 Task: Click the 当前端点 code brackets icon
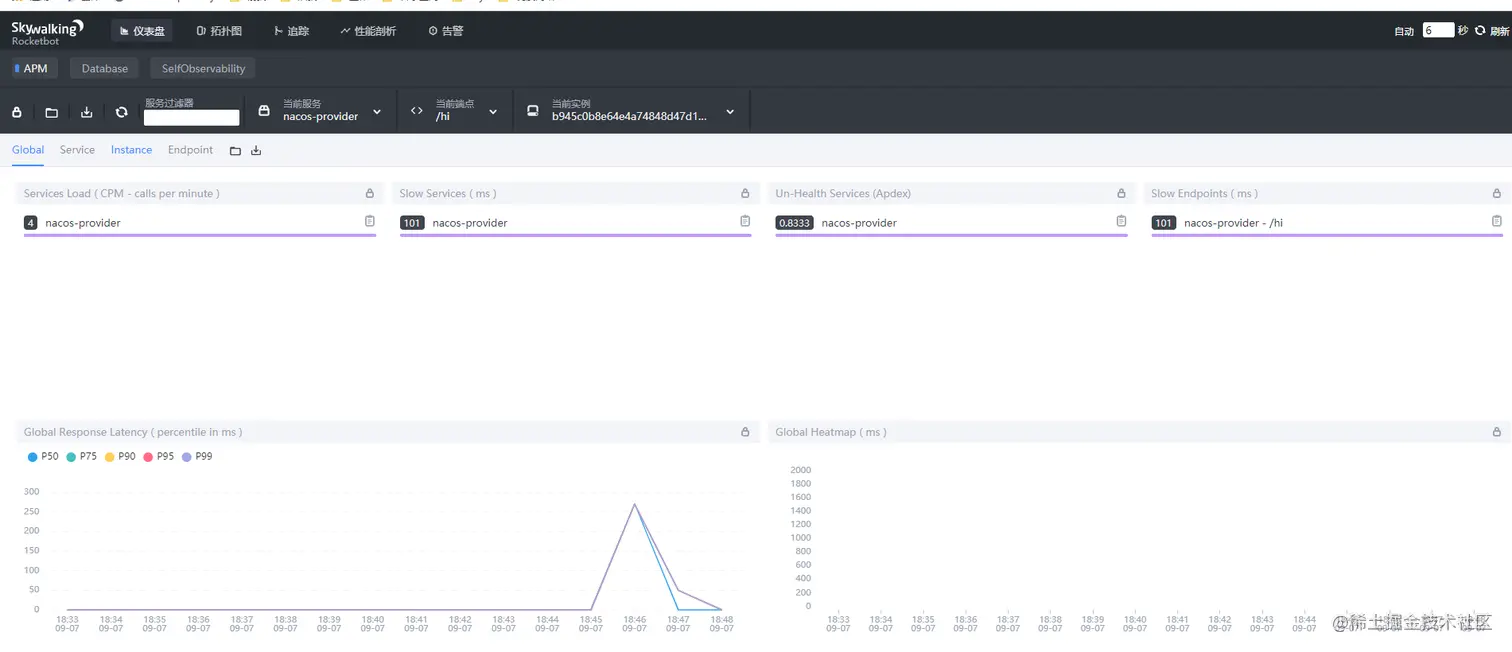[417, 111]
